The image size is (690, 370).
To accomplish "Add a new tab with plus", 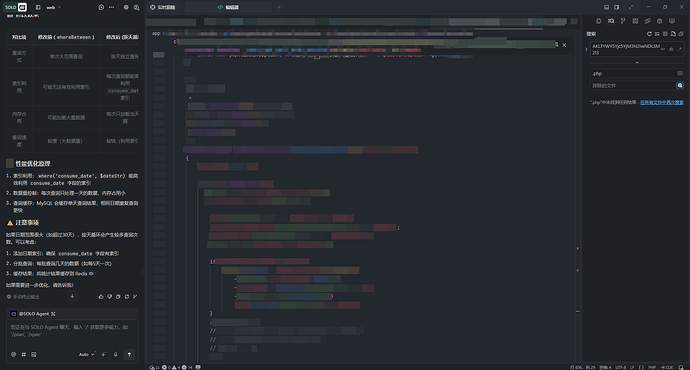I will (279, 7).
